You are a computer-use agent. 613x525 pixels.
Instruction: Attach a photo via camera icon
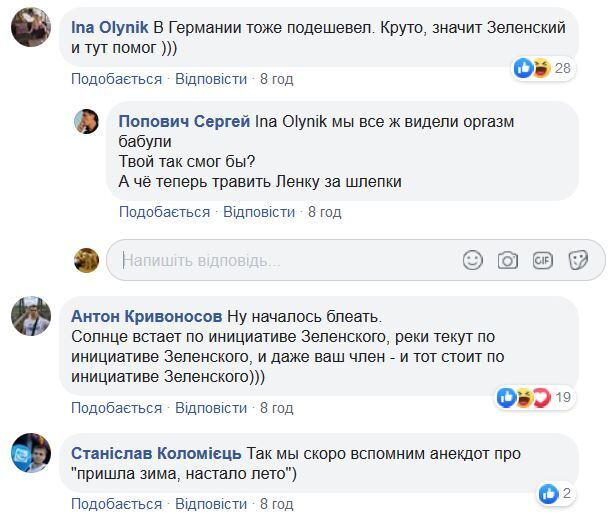(x=508, y=260)
